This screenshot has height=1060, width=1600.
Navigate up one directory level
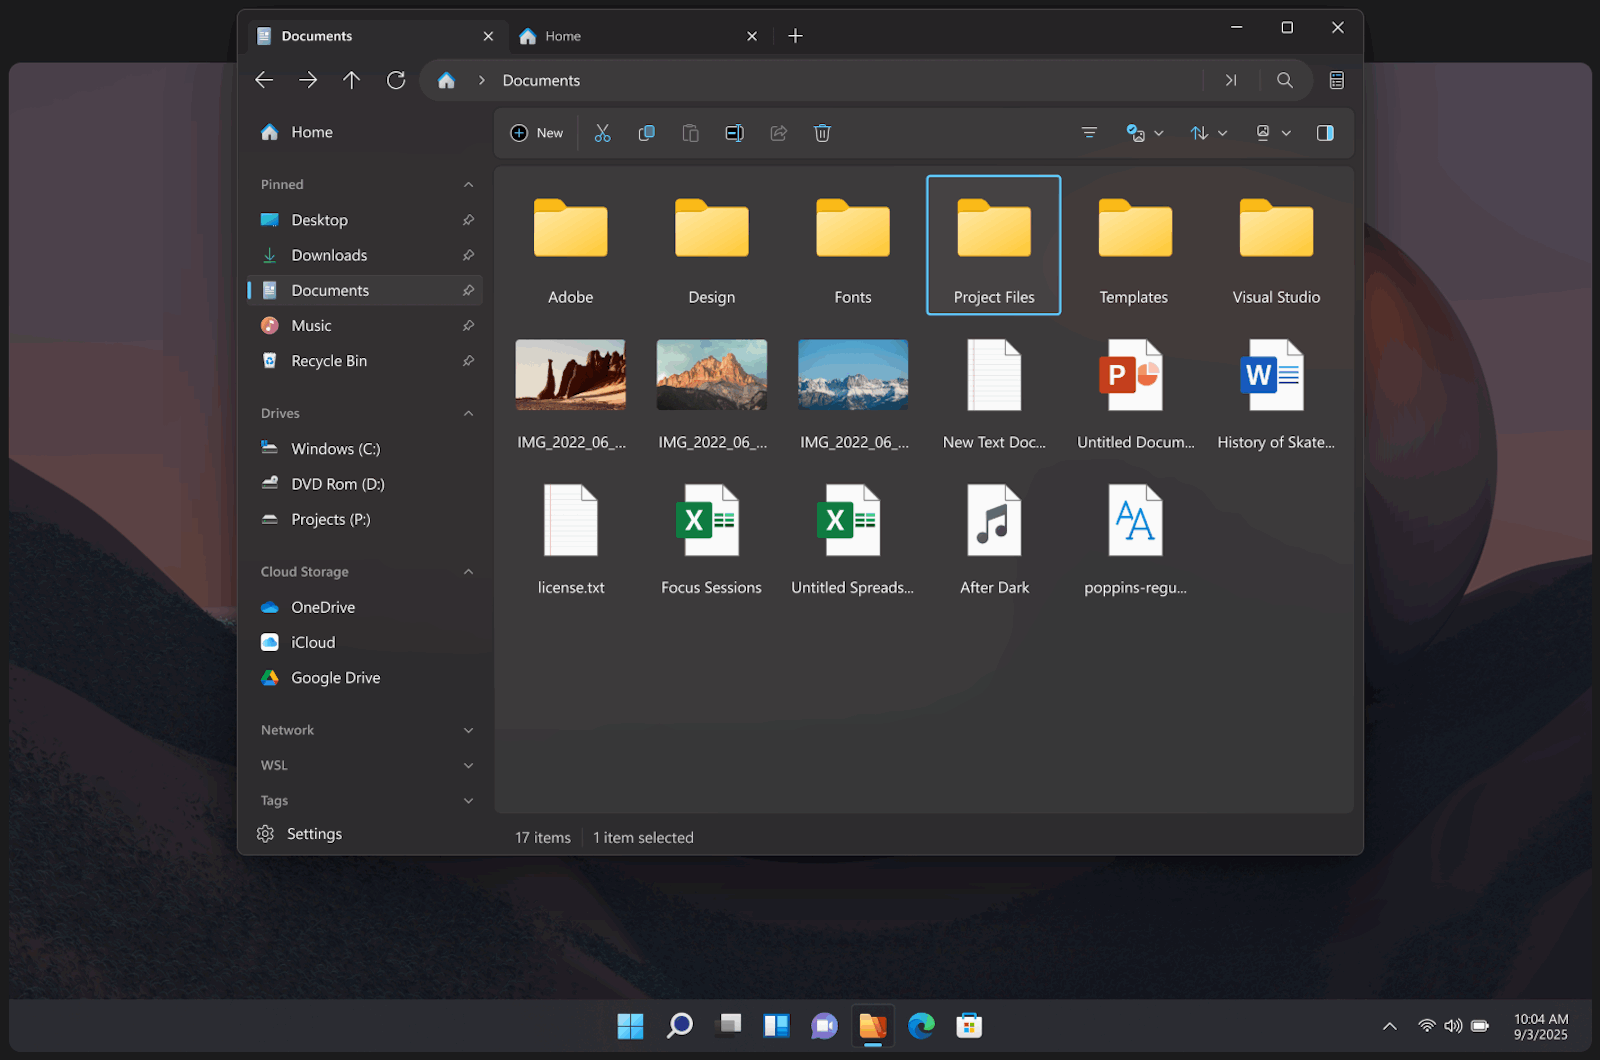[351, 80]
